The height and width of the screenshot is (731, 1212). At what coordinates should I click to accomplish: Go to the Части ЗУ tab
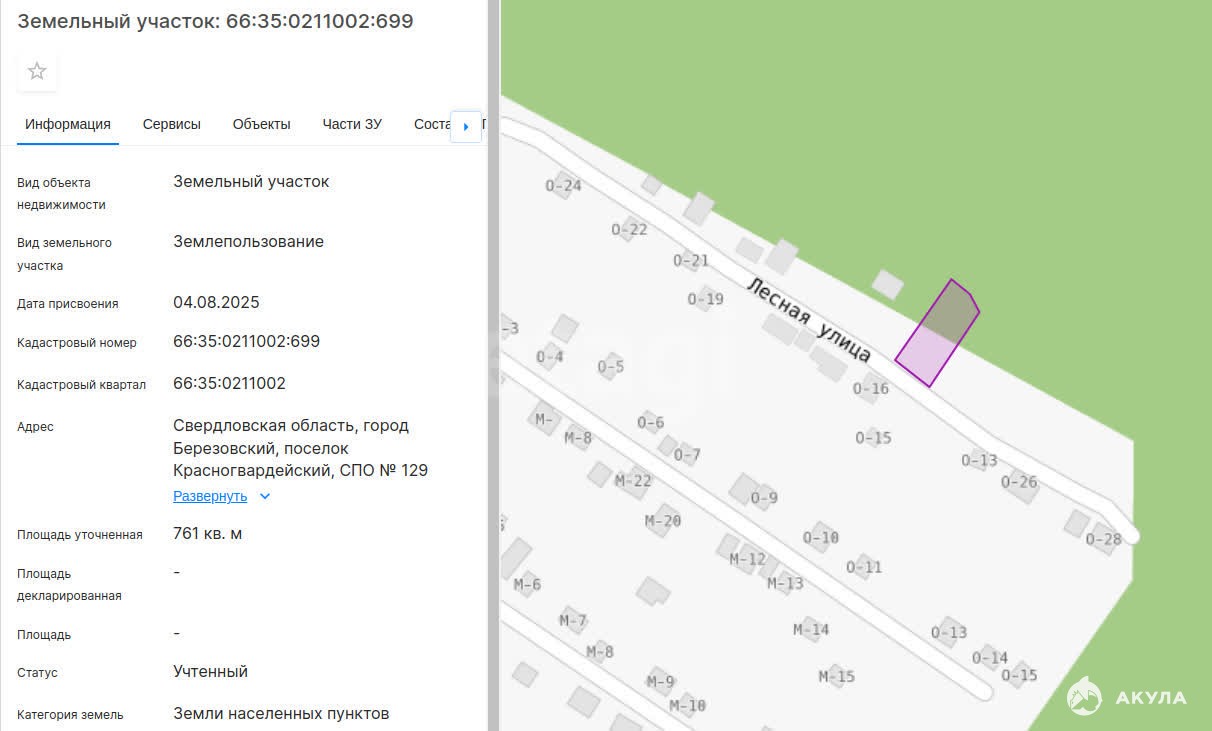pyautogui.click(x=352, y=124)
